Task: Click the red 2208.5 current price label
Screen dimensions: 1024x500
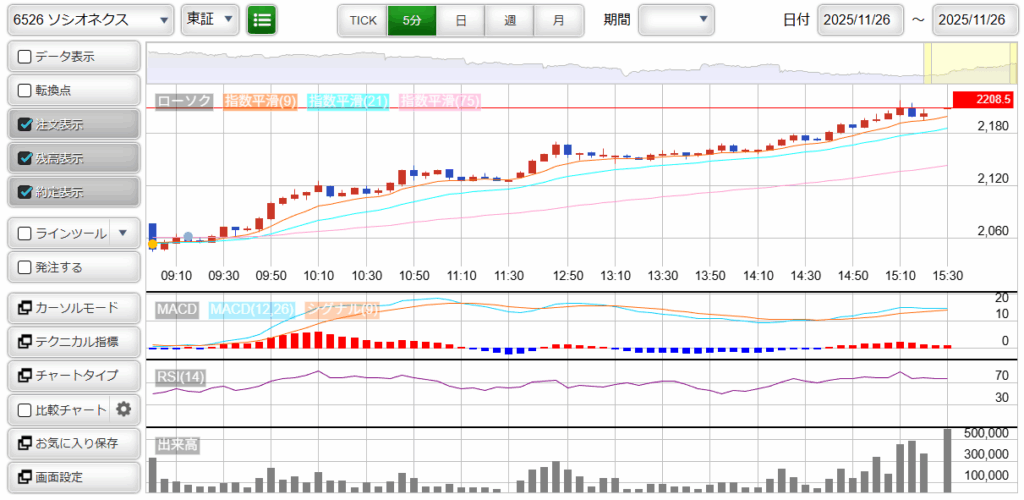Action: tap(984, 99)
